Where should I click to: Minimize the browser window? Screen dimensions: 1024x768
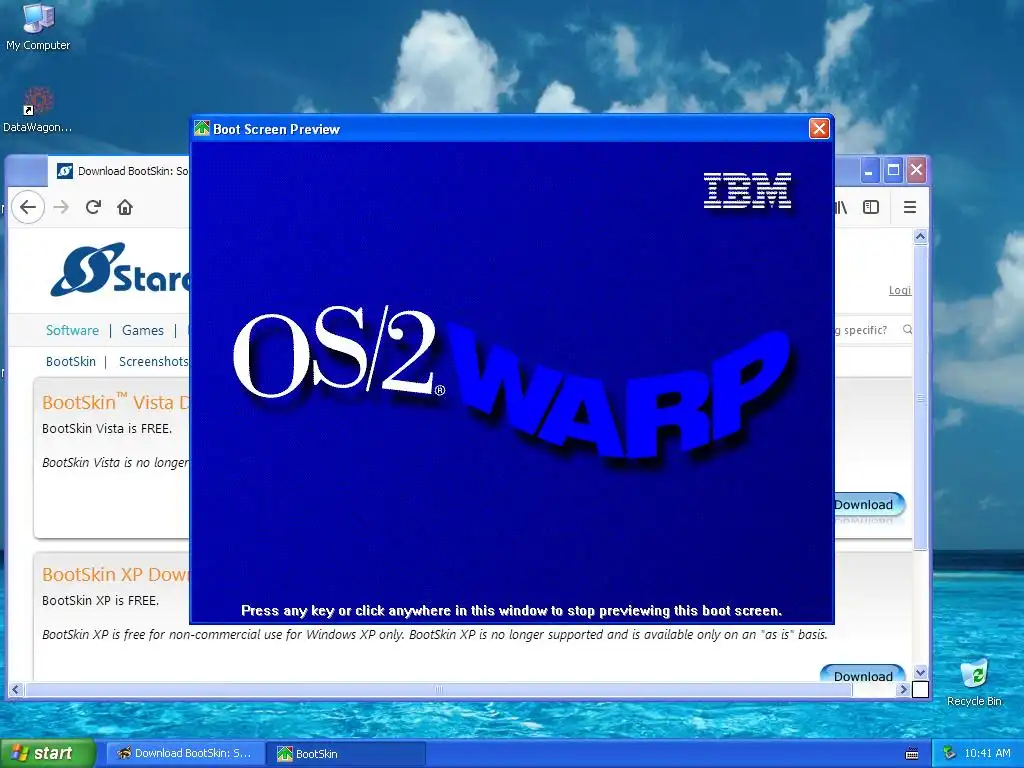(869, 171)
